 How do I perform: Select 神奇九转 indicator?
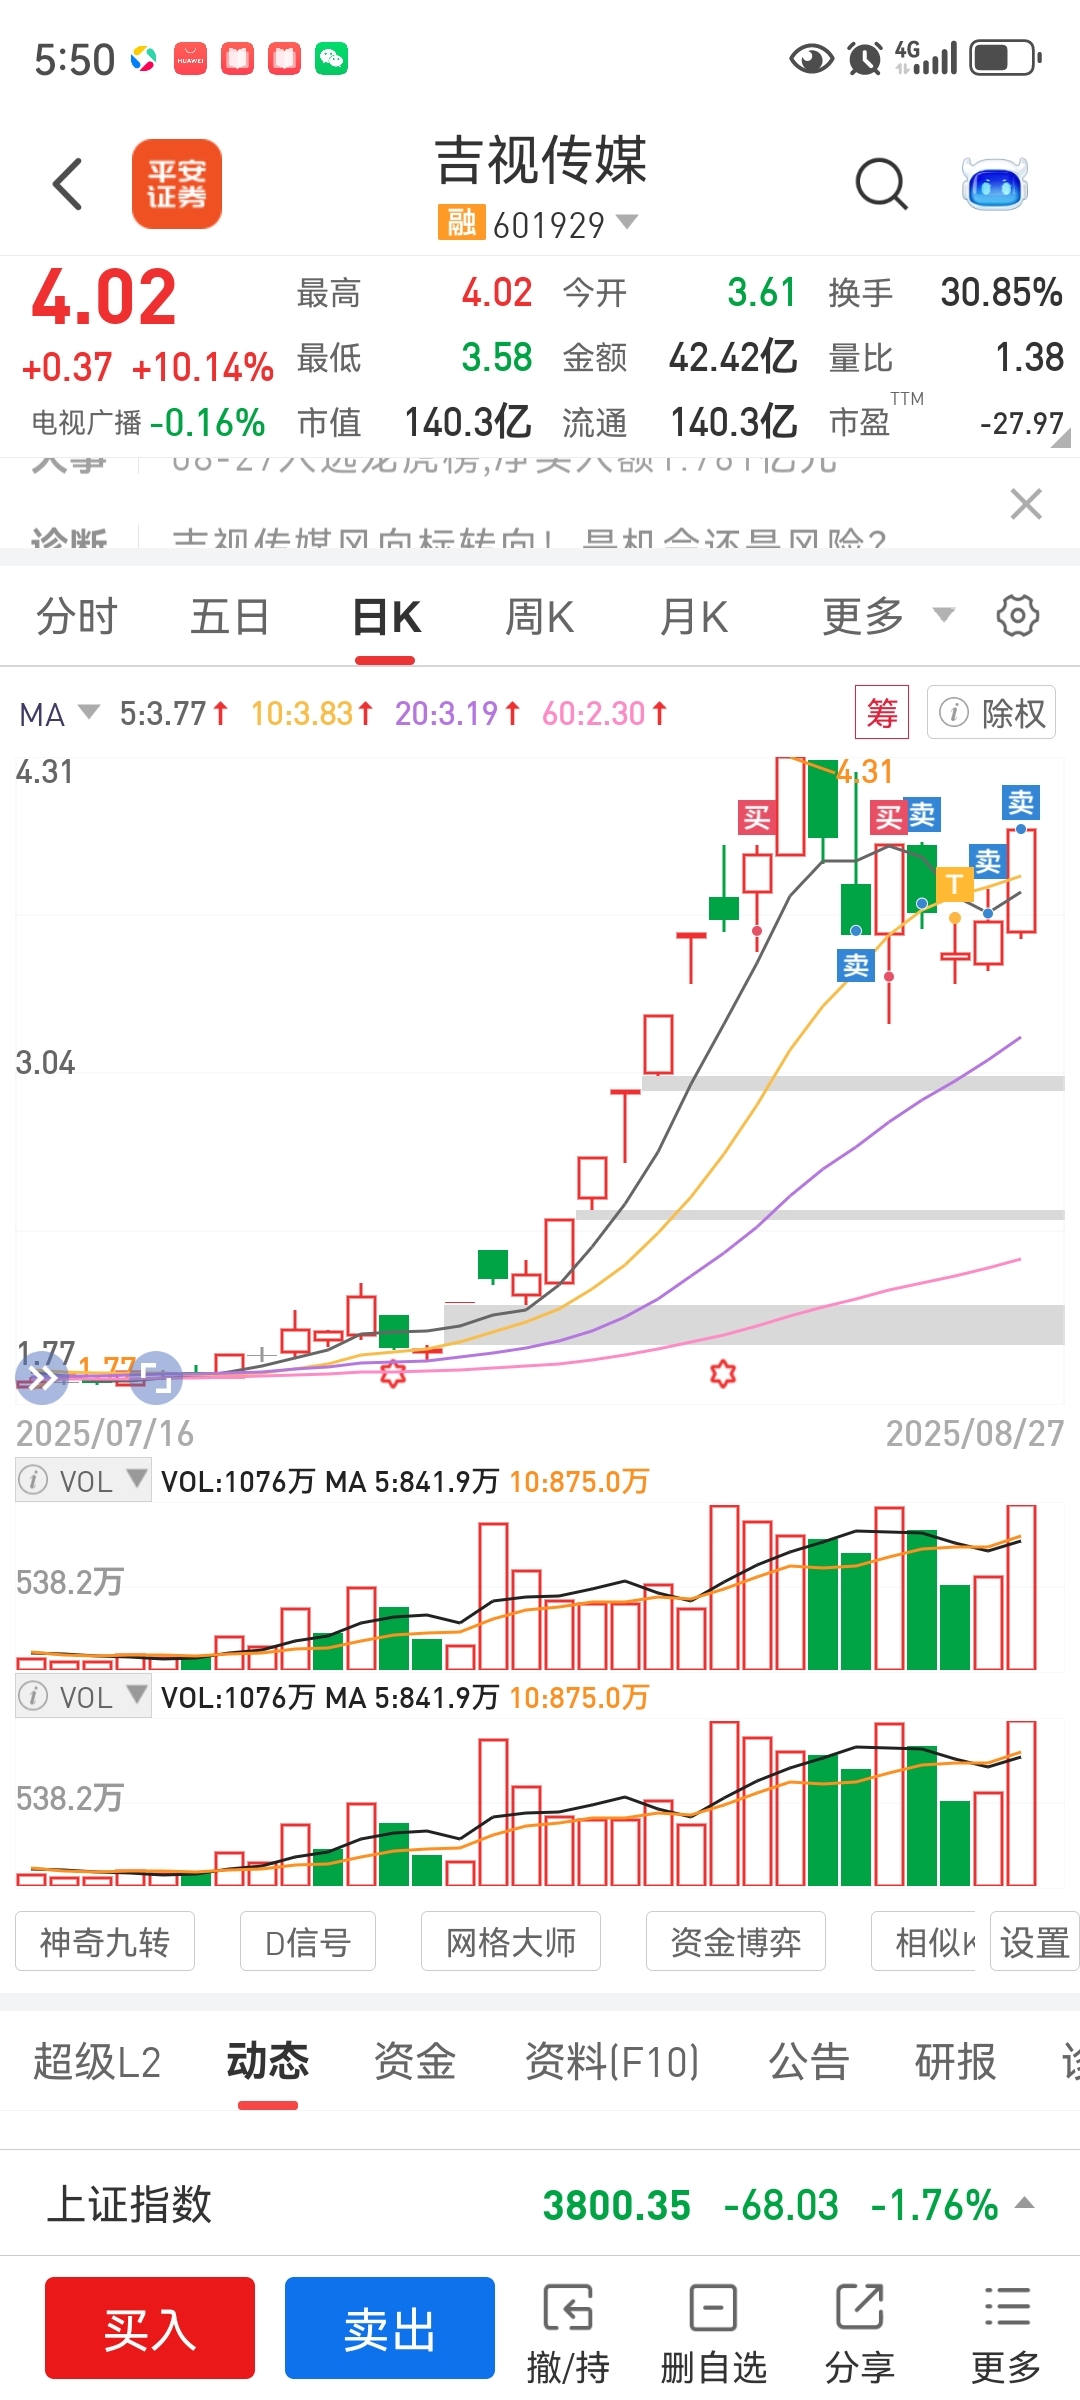[x=105, y=1942]
